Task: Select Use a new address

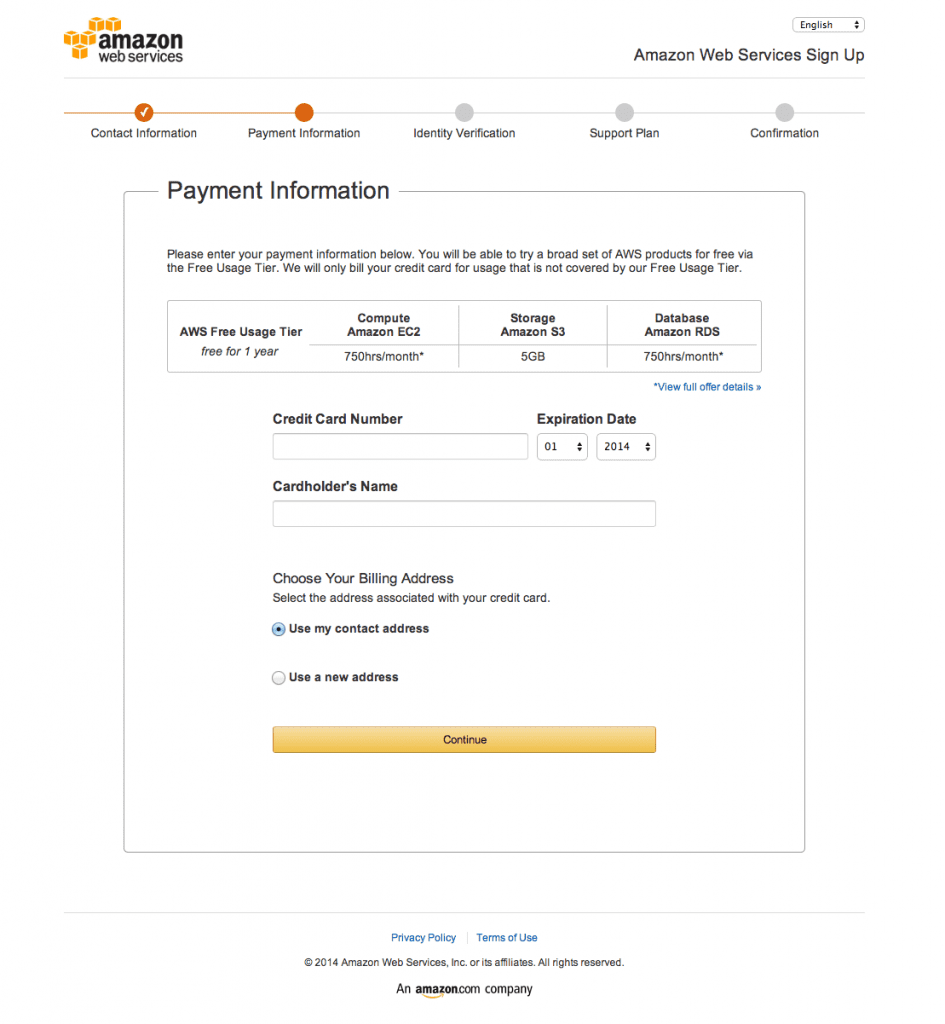Action: coord(278,677)
